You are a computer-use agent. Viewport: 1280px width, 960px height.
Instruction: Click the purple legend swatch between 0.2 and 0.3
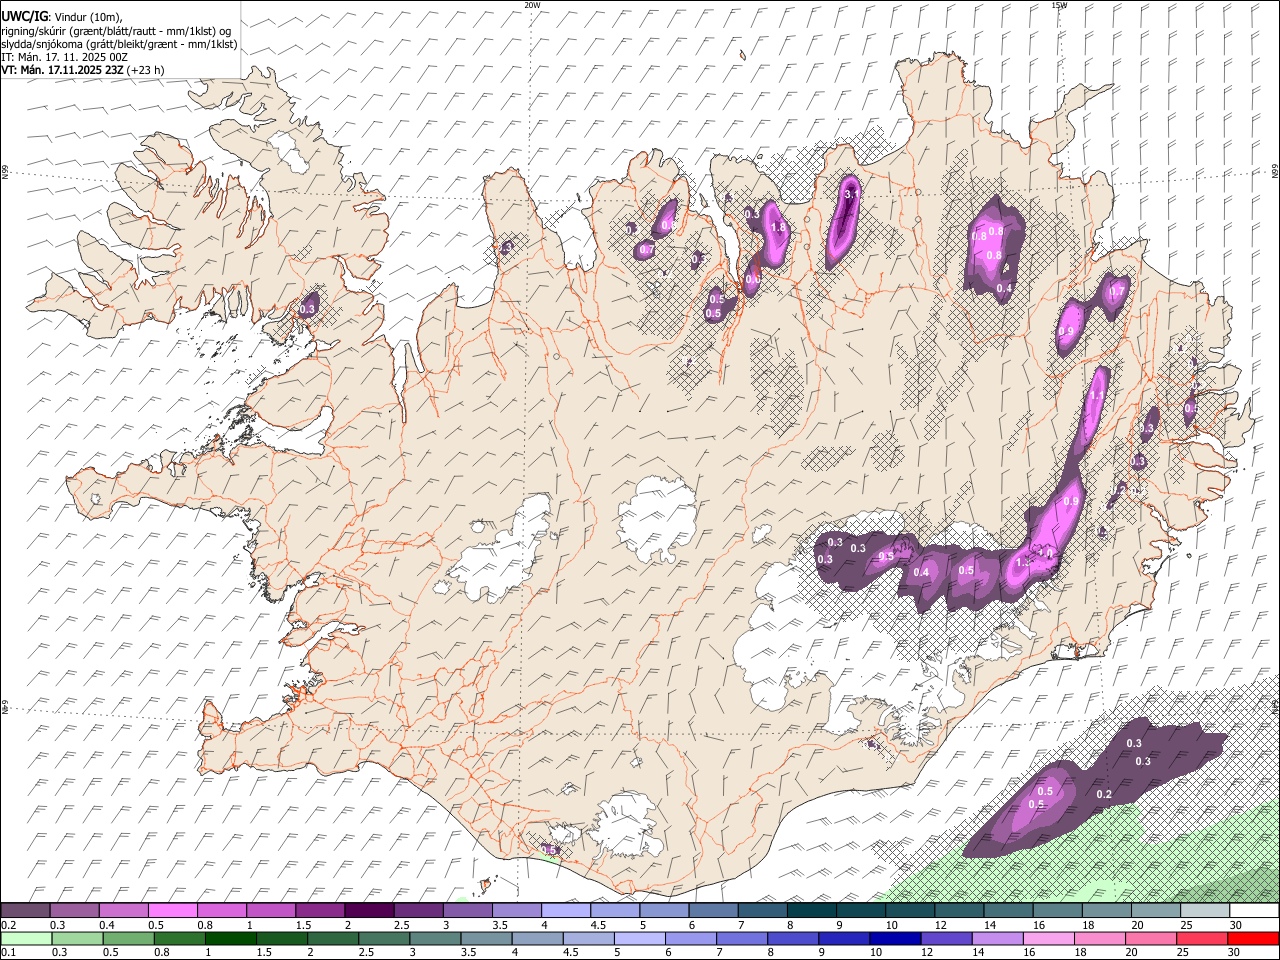26,911
